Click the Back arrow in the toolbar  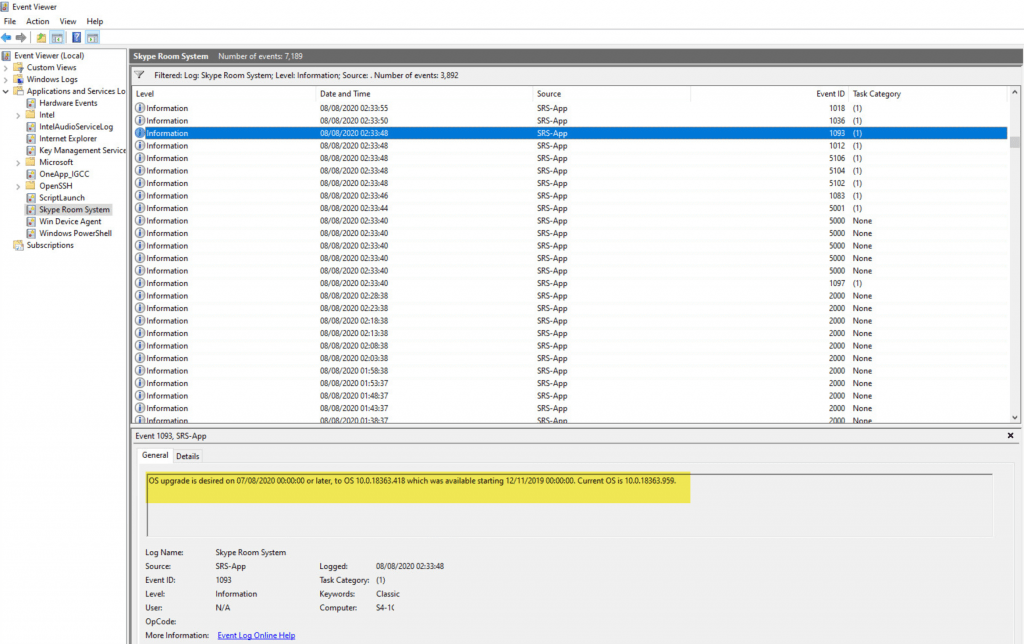click(7, 38)
